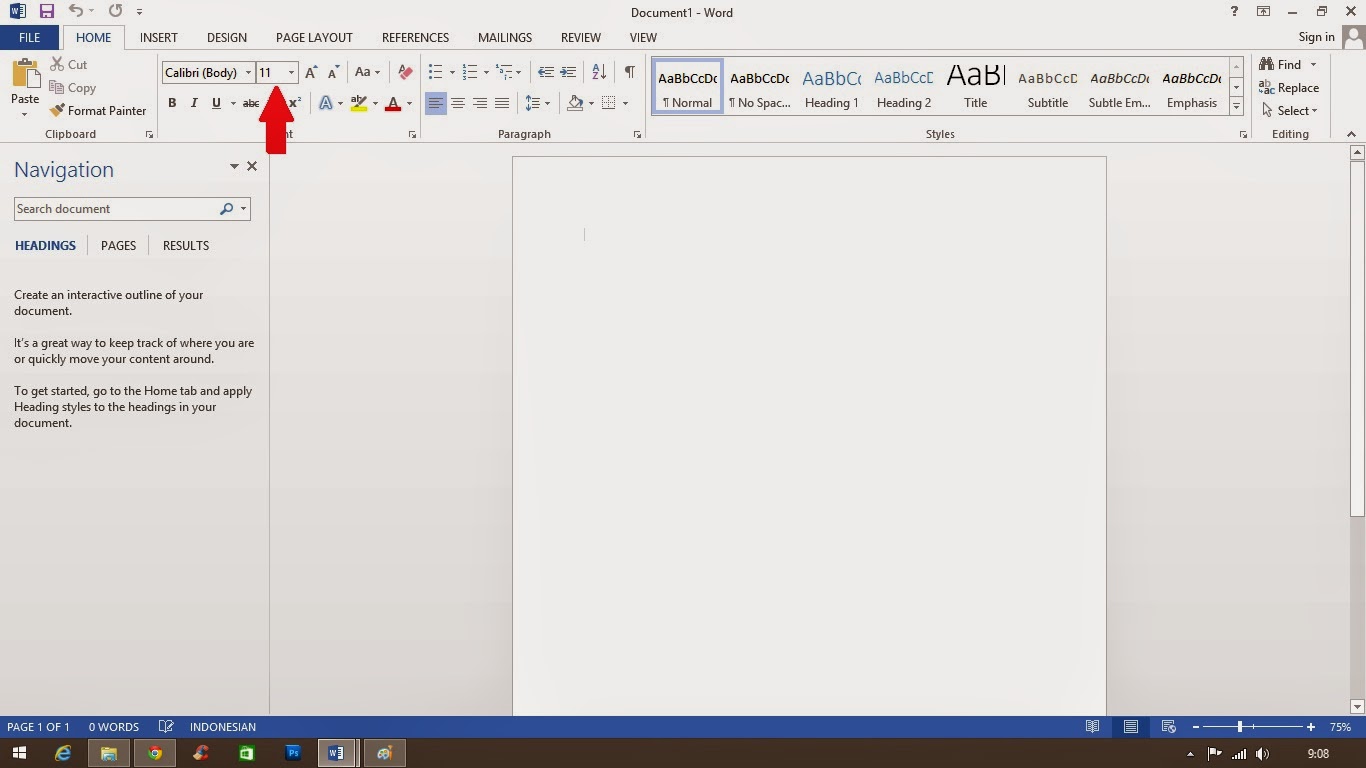Toggle superscript formatting
Image resolution: width=1366 pixels, height=768 pixels.
pyautogui.click(x=293, y=103)
